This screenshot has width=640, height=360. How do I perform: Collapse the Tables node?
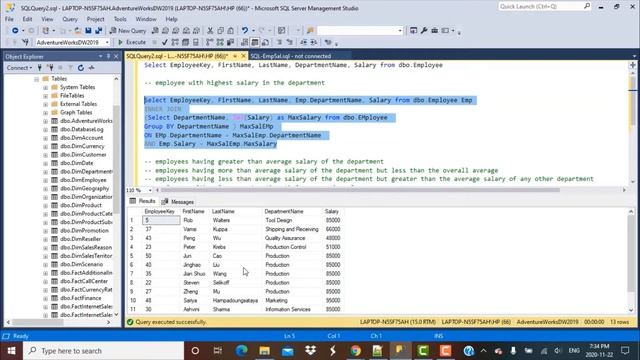36,79
